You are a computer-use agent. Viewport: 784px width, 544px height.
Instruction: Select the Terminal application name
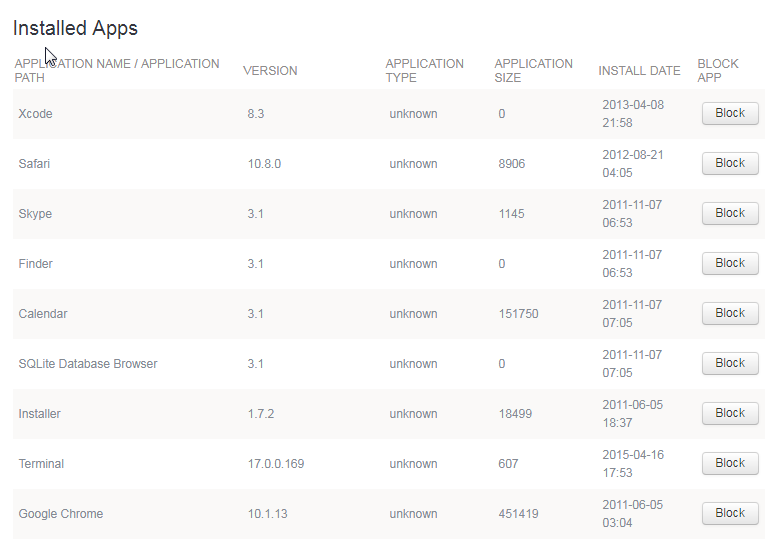coord(41,464)
